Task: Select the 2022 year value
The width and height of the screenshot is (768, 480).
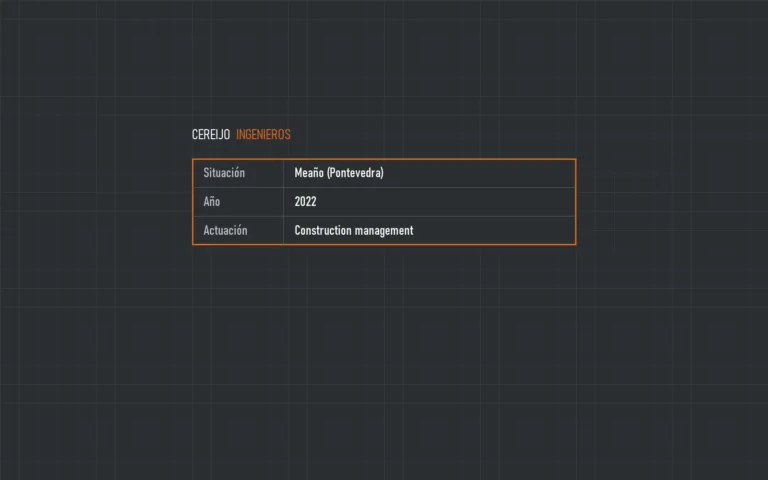Action: 305,201
